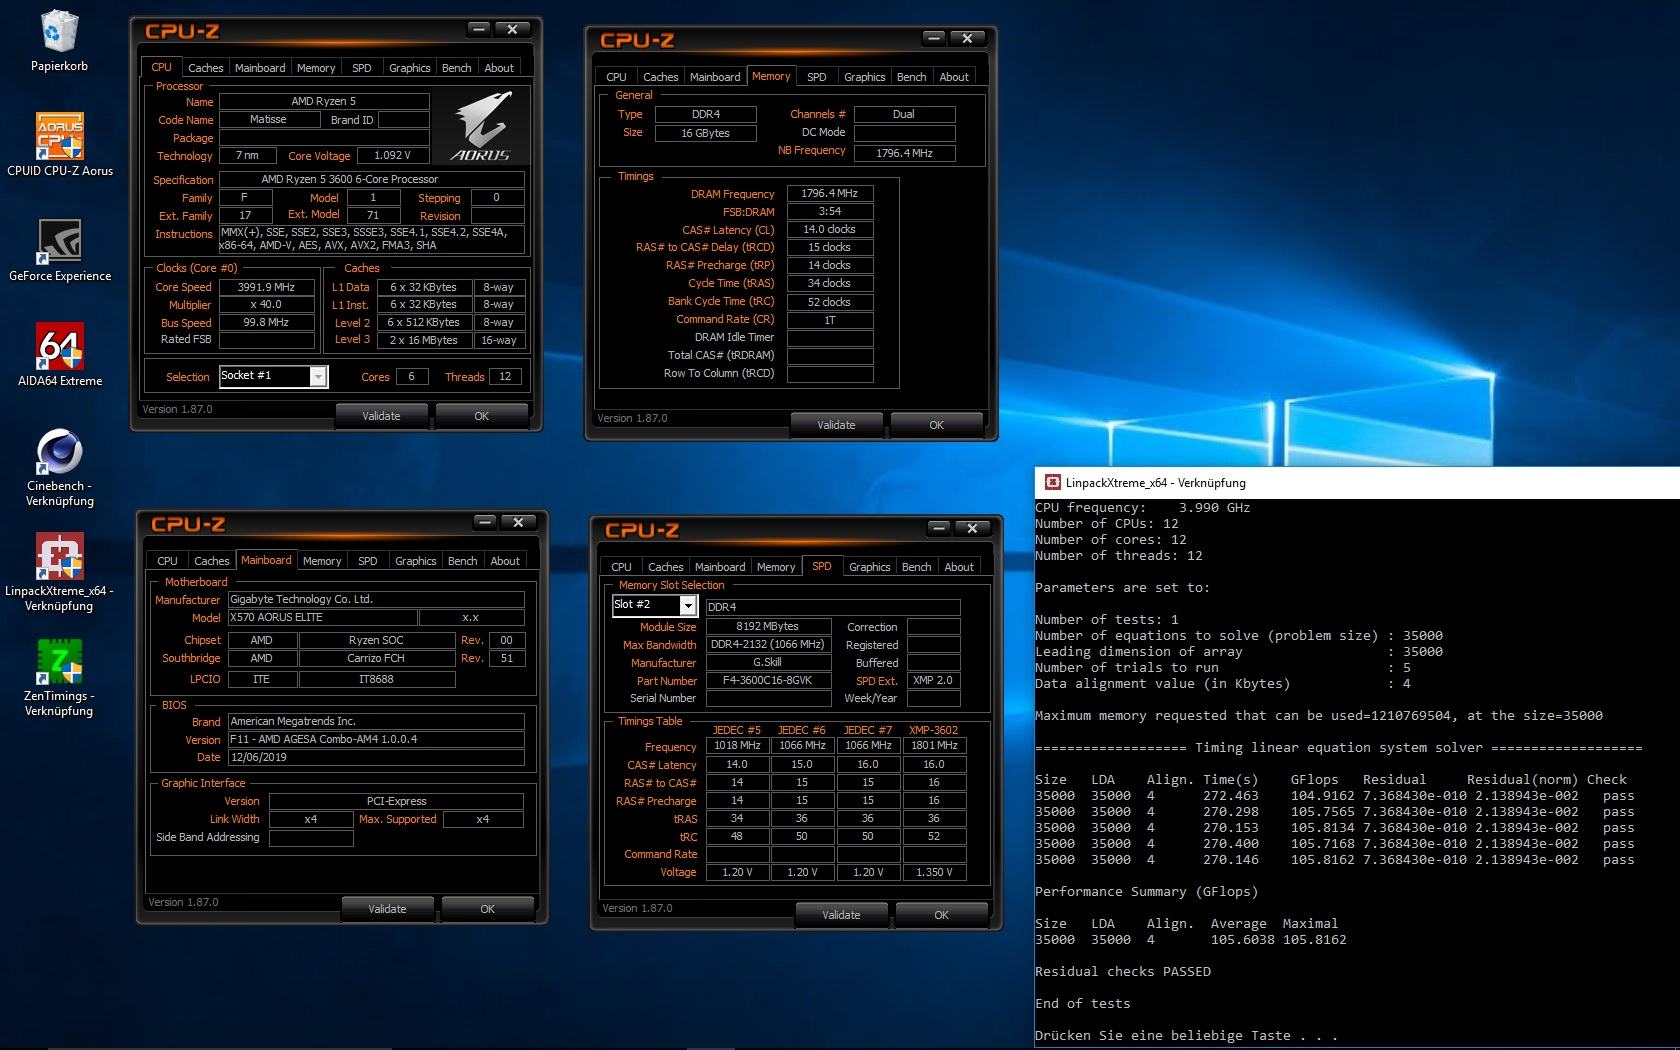Click the Threads count field showing 12
1680x1050 pixels.
[505, 377]
